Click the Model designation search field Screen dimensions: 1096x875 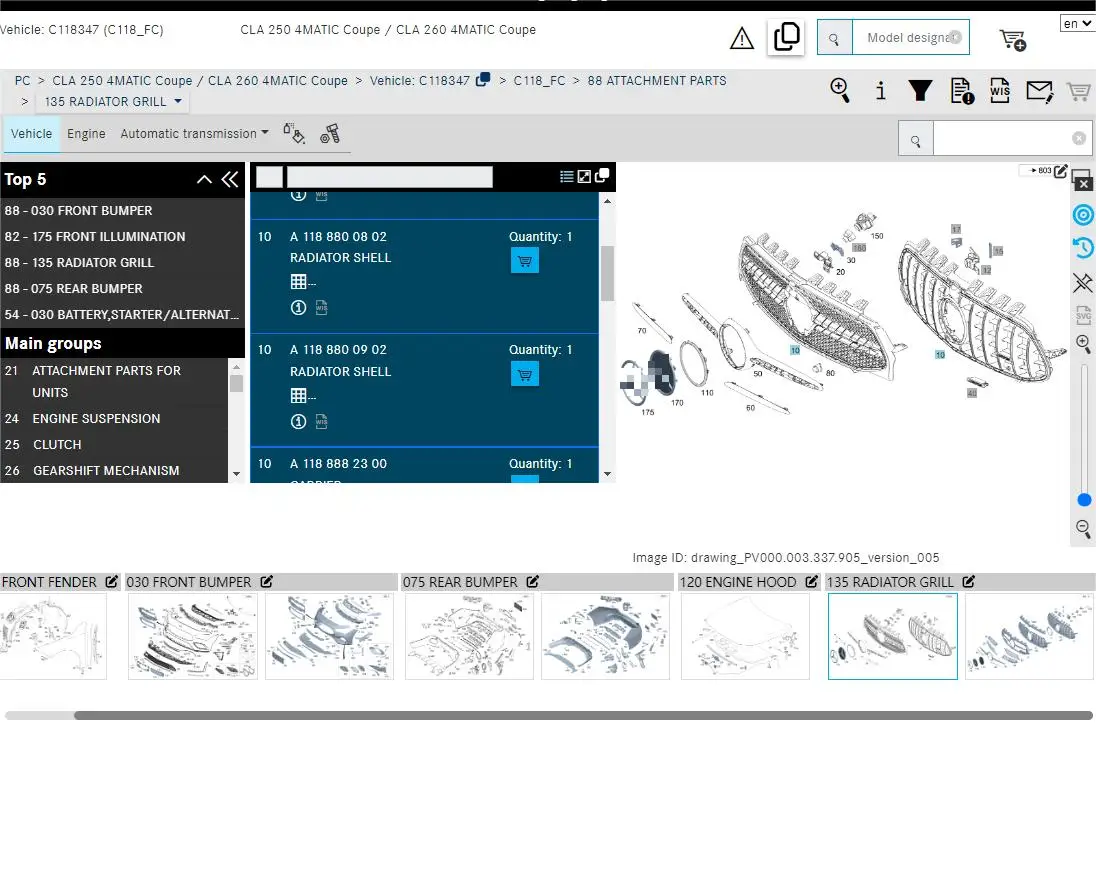[910, 38]
